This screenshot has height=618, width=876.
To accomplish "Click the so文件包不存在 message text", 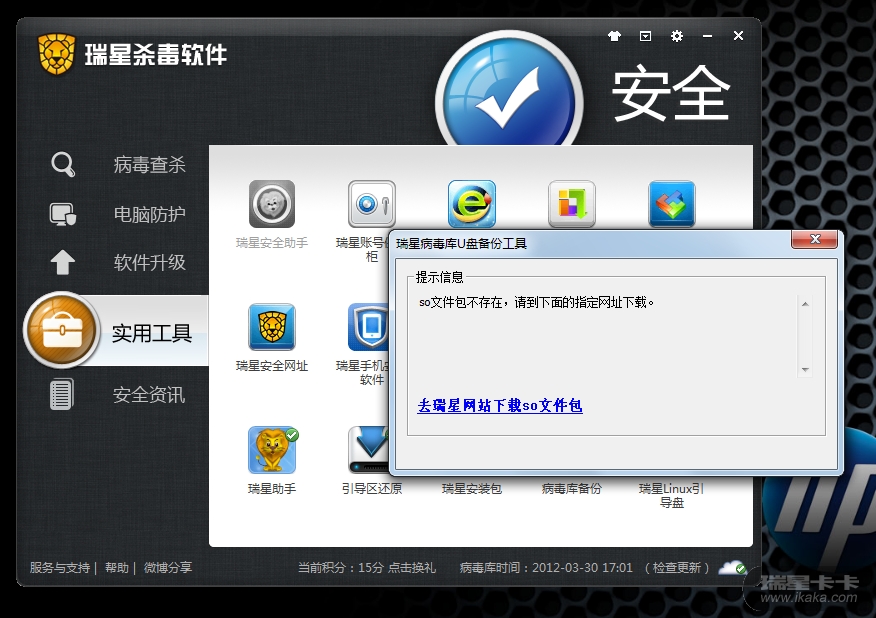I will (536, 303).
